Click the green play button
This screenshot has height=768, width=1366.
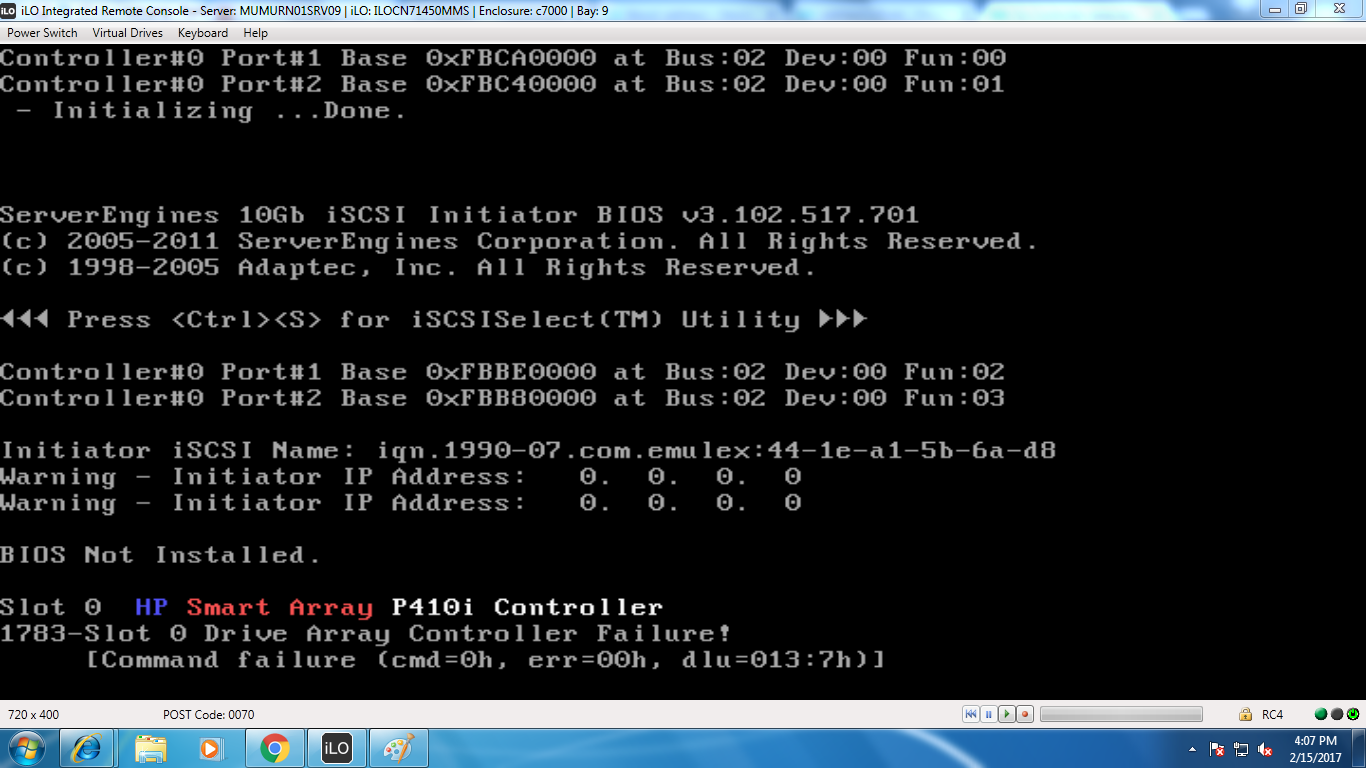coord(1007,714)
